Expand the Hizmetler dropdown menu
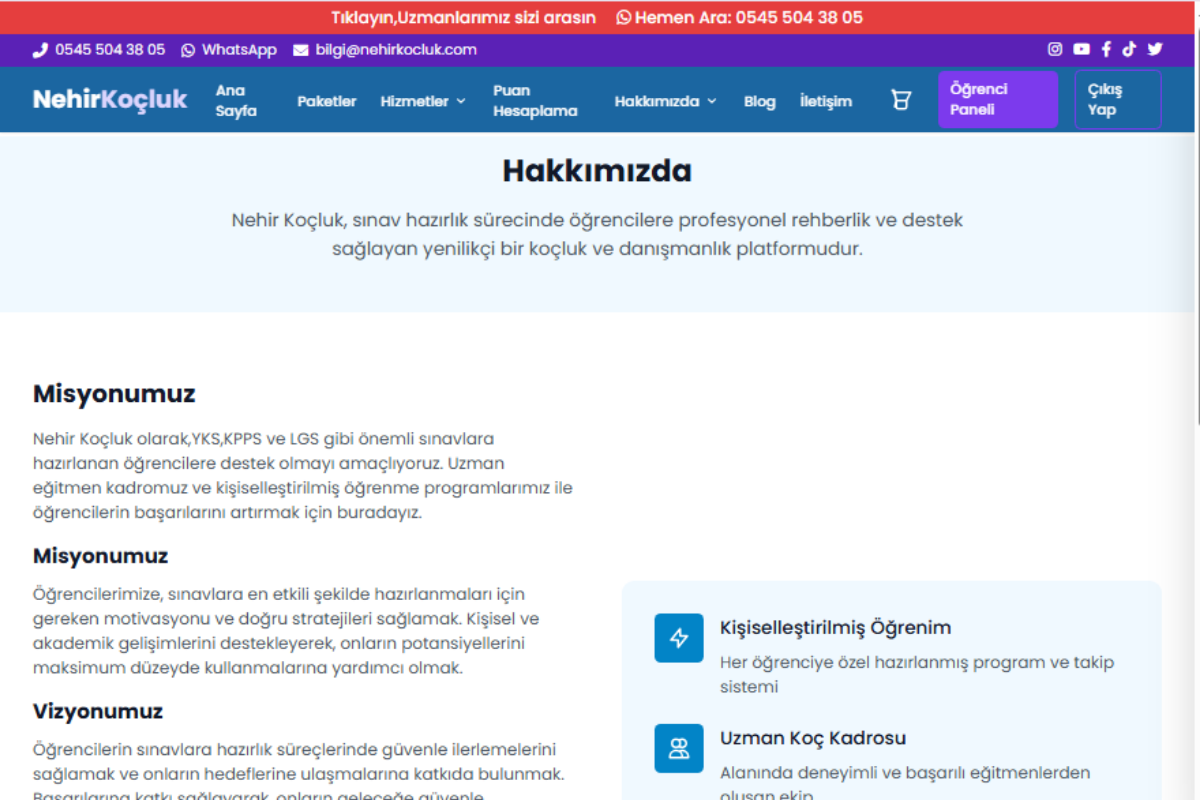This screenshot has height=800, width=1200. point(422,100)
